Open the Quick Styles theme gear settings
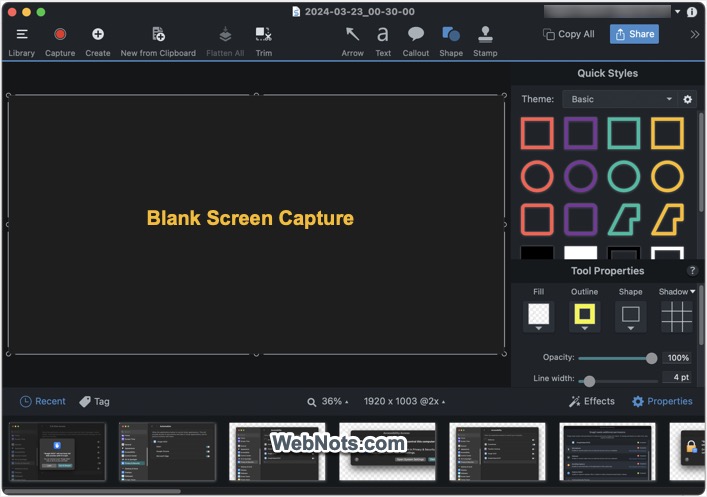707x497 pixels. (687, 99)
